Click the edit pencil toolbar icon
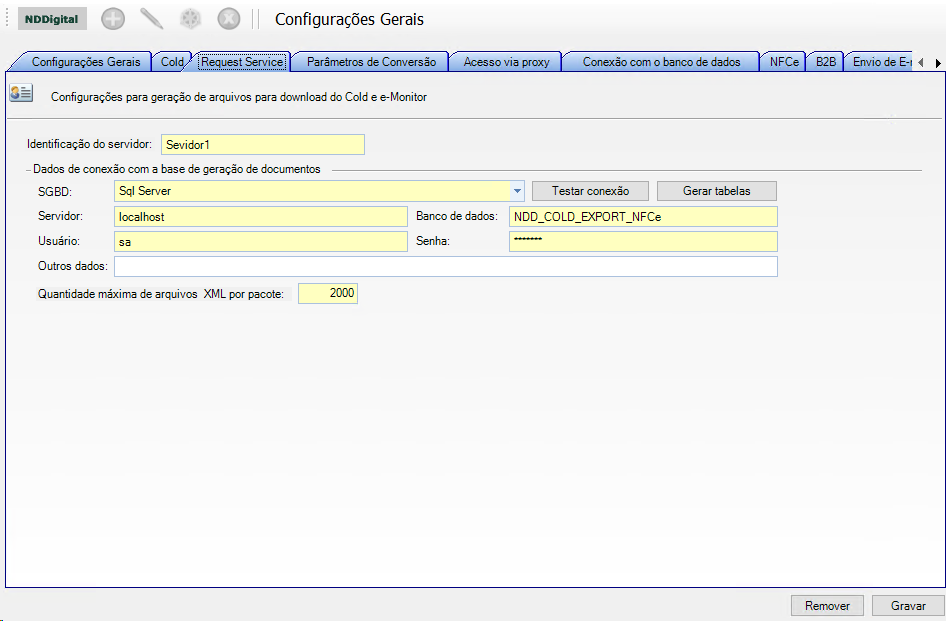 tap(151, 19)
